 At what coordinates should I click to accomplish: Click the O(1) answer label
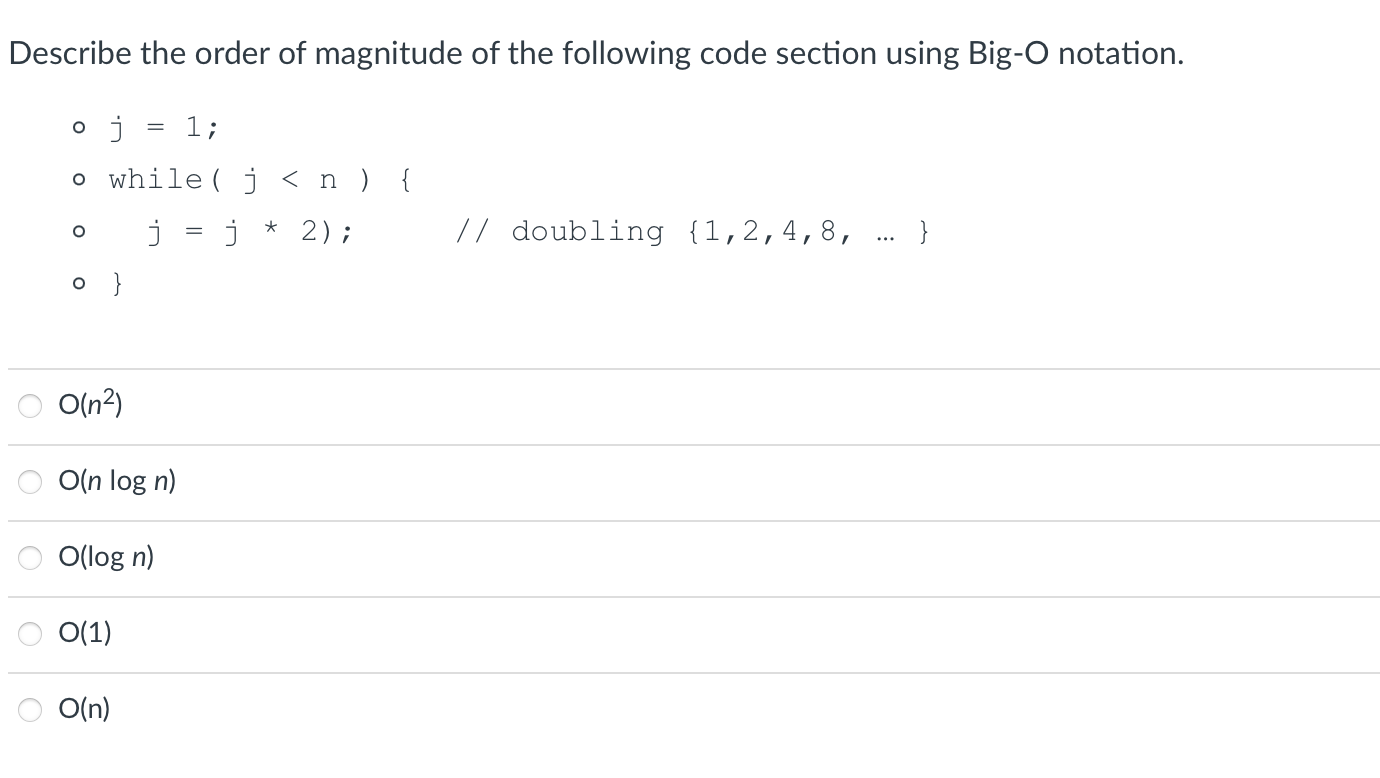[x=85, y=632]
